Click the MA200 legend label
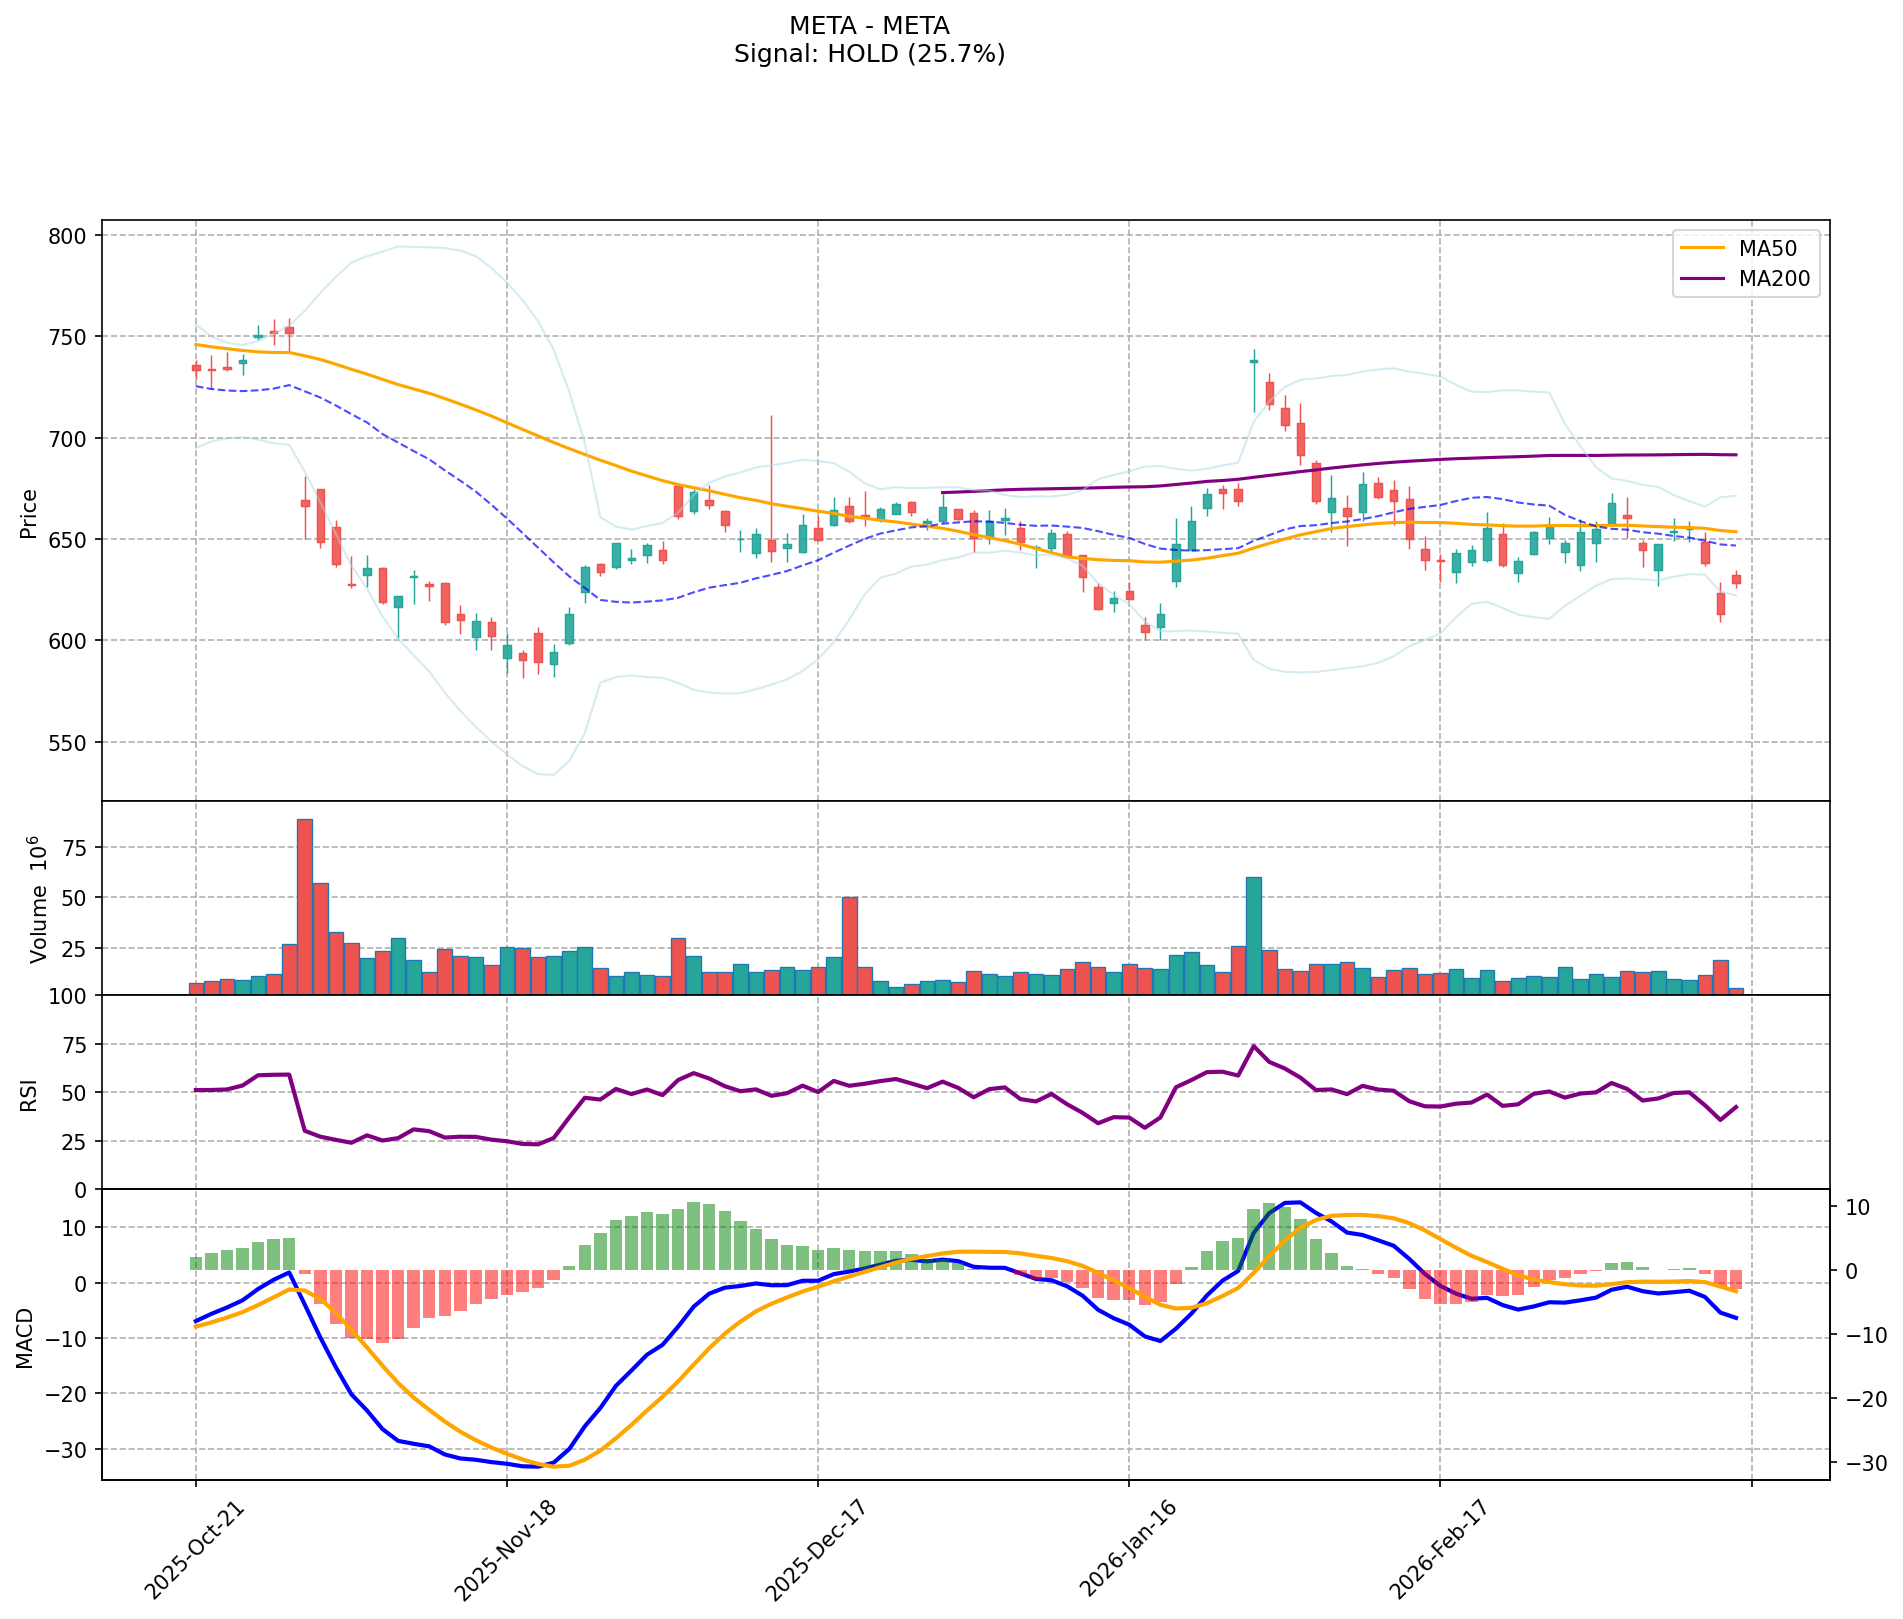1903x1619 pixels. (x=1774, y=279)
